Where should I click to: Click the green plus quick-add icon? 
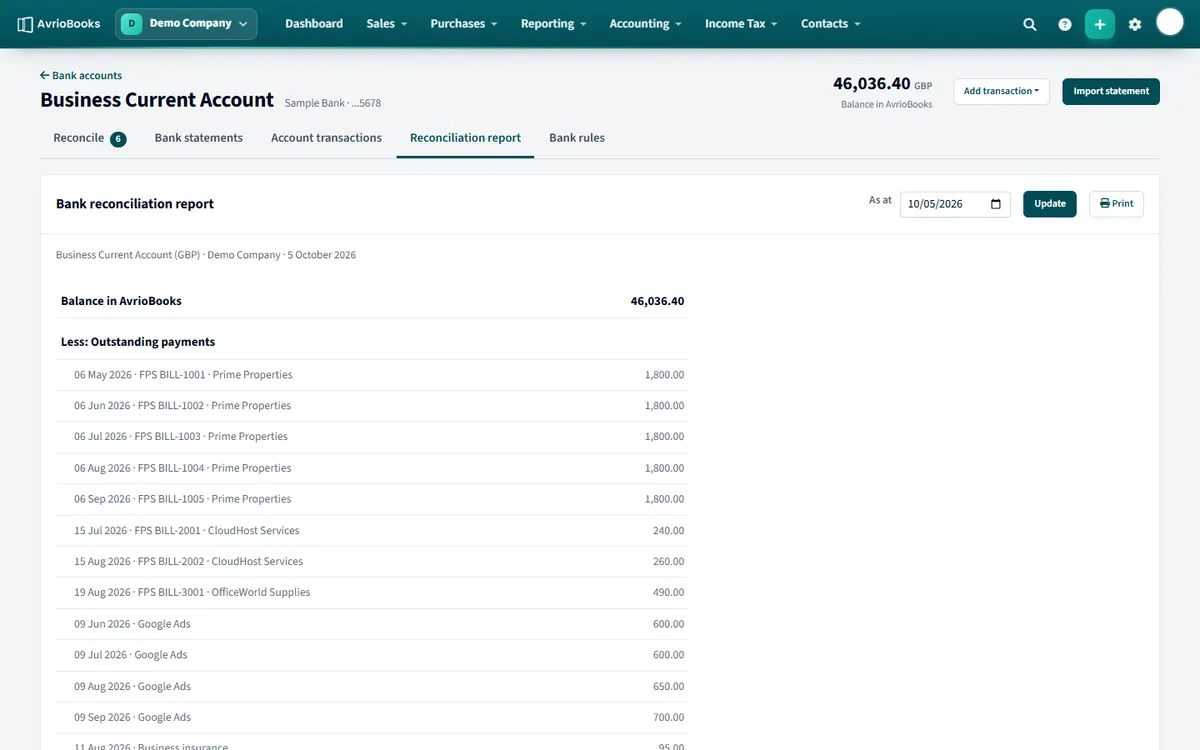pyautogui.click(x=1100, y=24)
